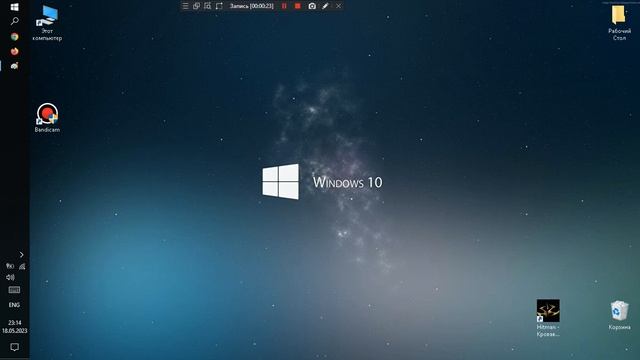This screenshot has height=360, width=640.
Task: Click the show-desktop strip at the taskbar end
Action: pyautogui.click(x=14, y=358)
